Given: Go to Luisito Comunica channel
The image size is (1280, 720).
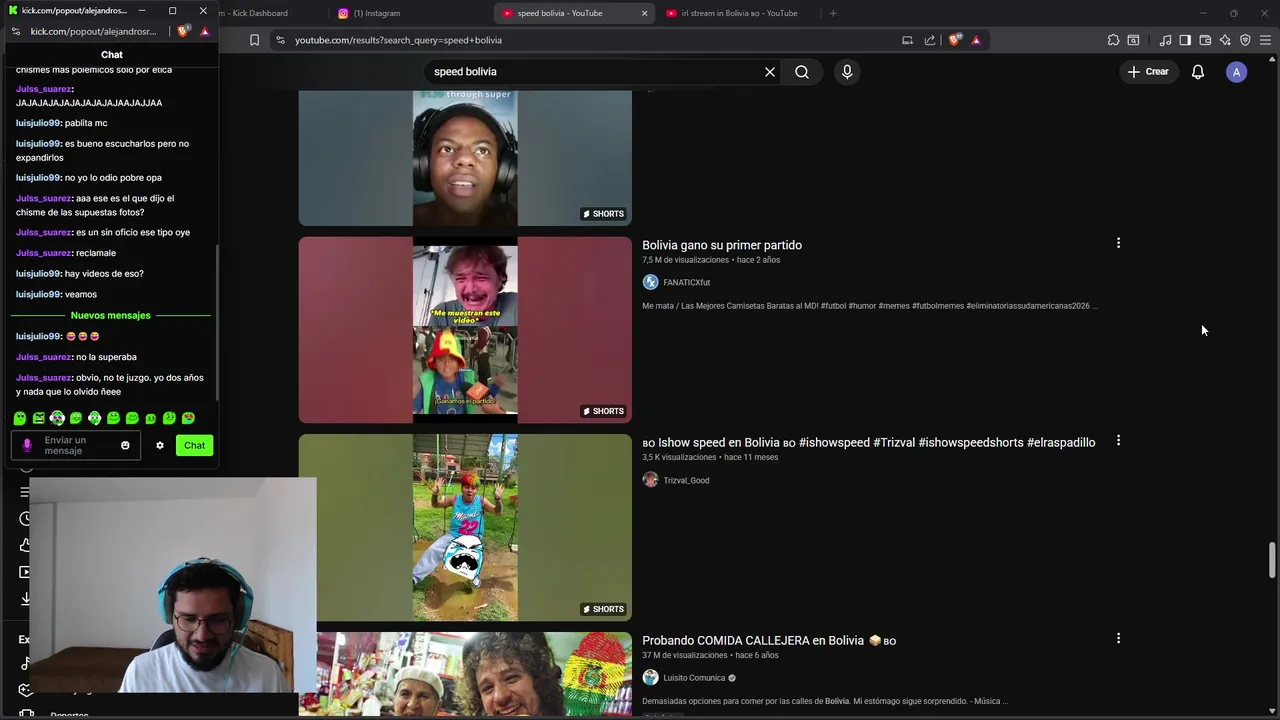Looking at the screenshot, I should 694,678.
